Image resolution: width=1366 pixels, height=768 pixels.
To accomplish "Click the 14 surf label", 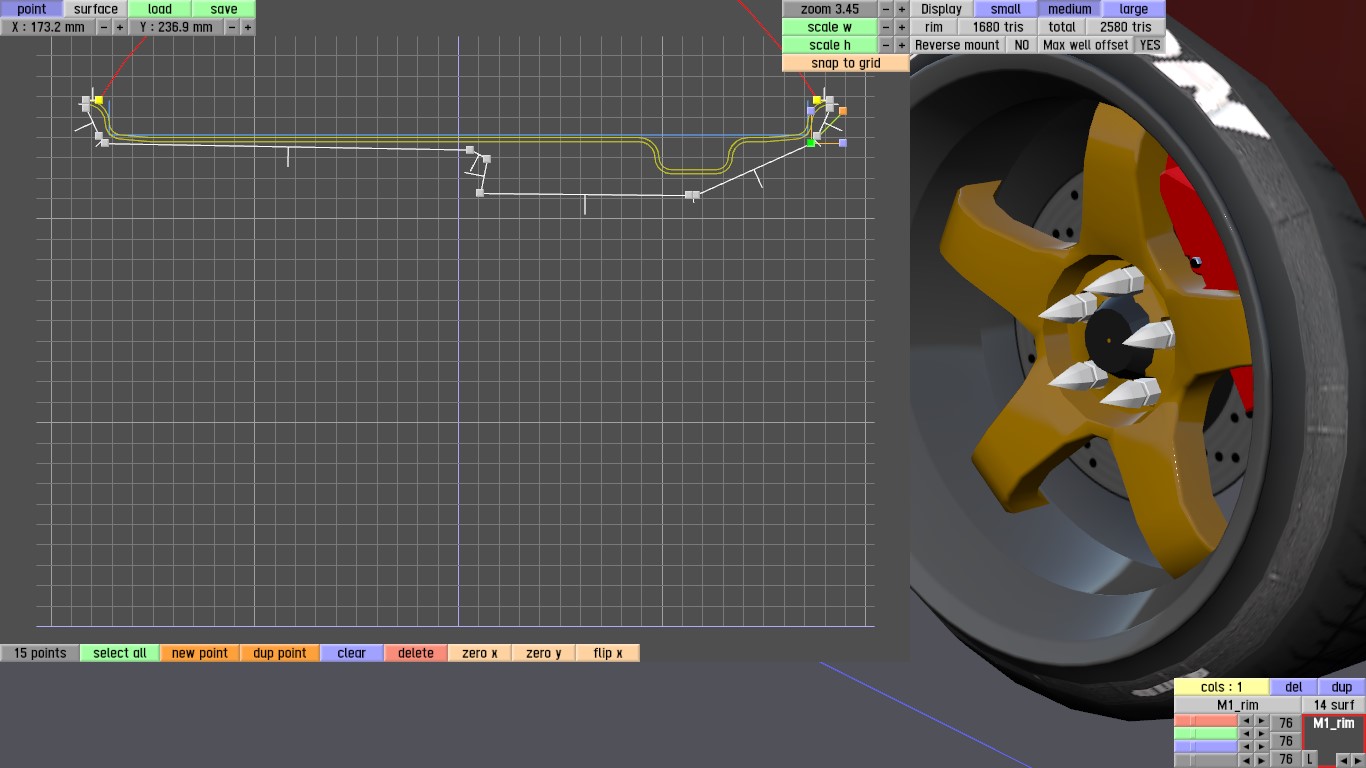I will [1334, 705].
